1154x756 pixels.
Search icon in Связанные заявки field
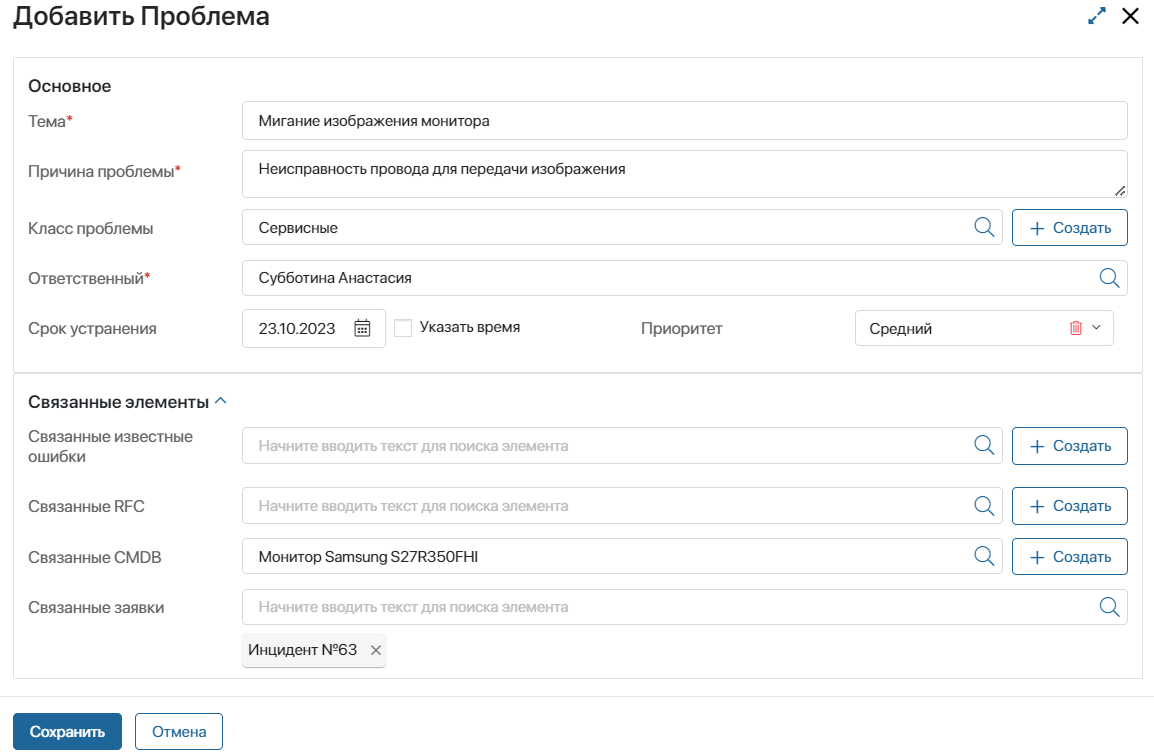tap(1109, 607)
